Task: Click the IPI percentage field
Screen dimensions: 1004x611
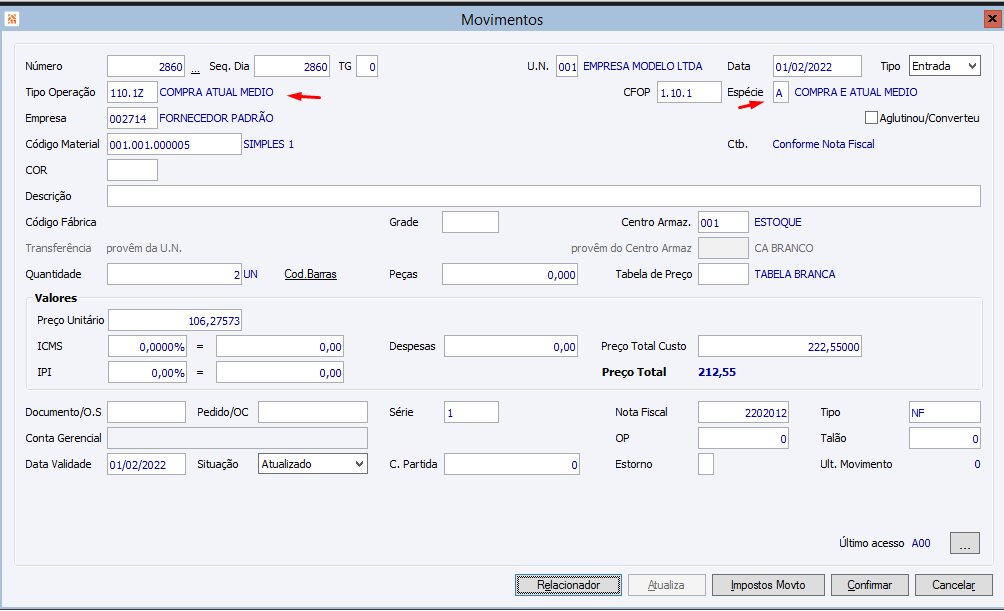Action: (x=147, y=372)
